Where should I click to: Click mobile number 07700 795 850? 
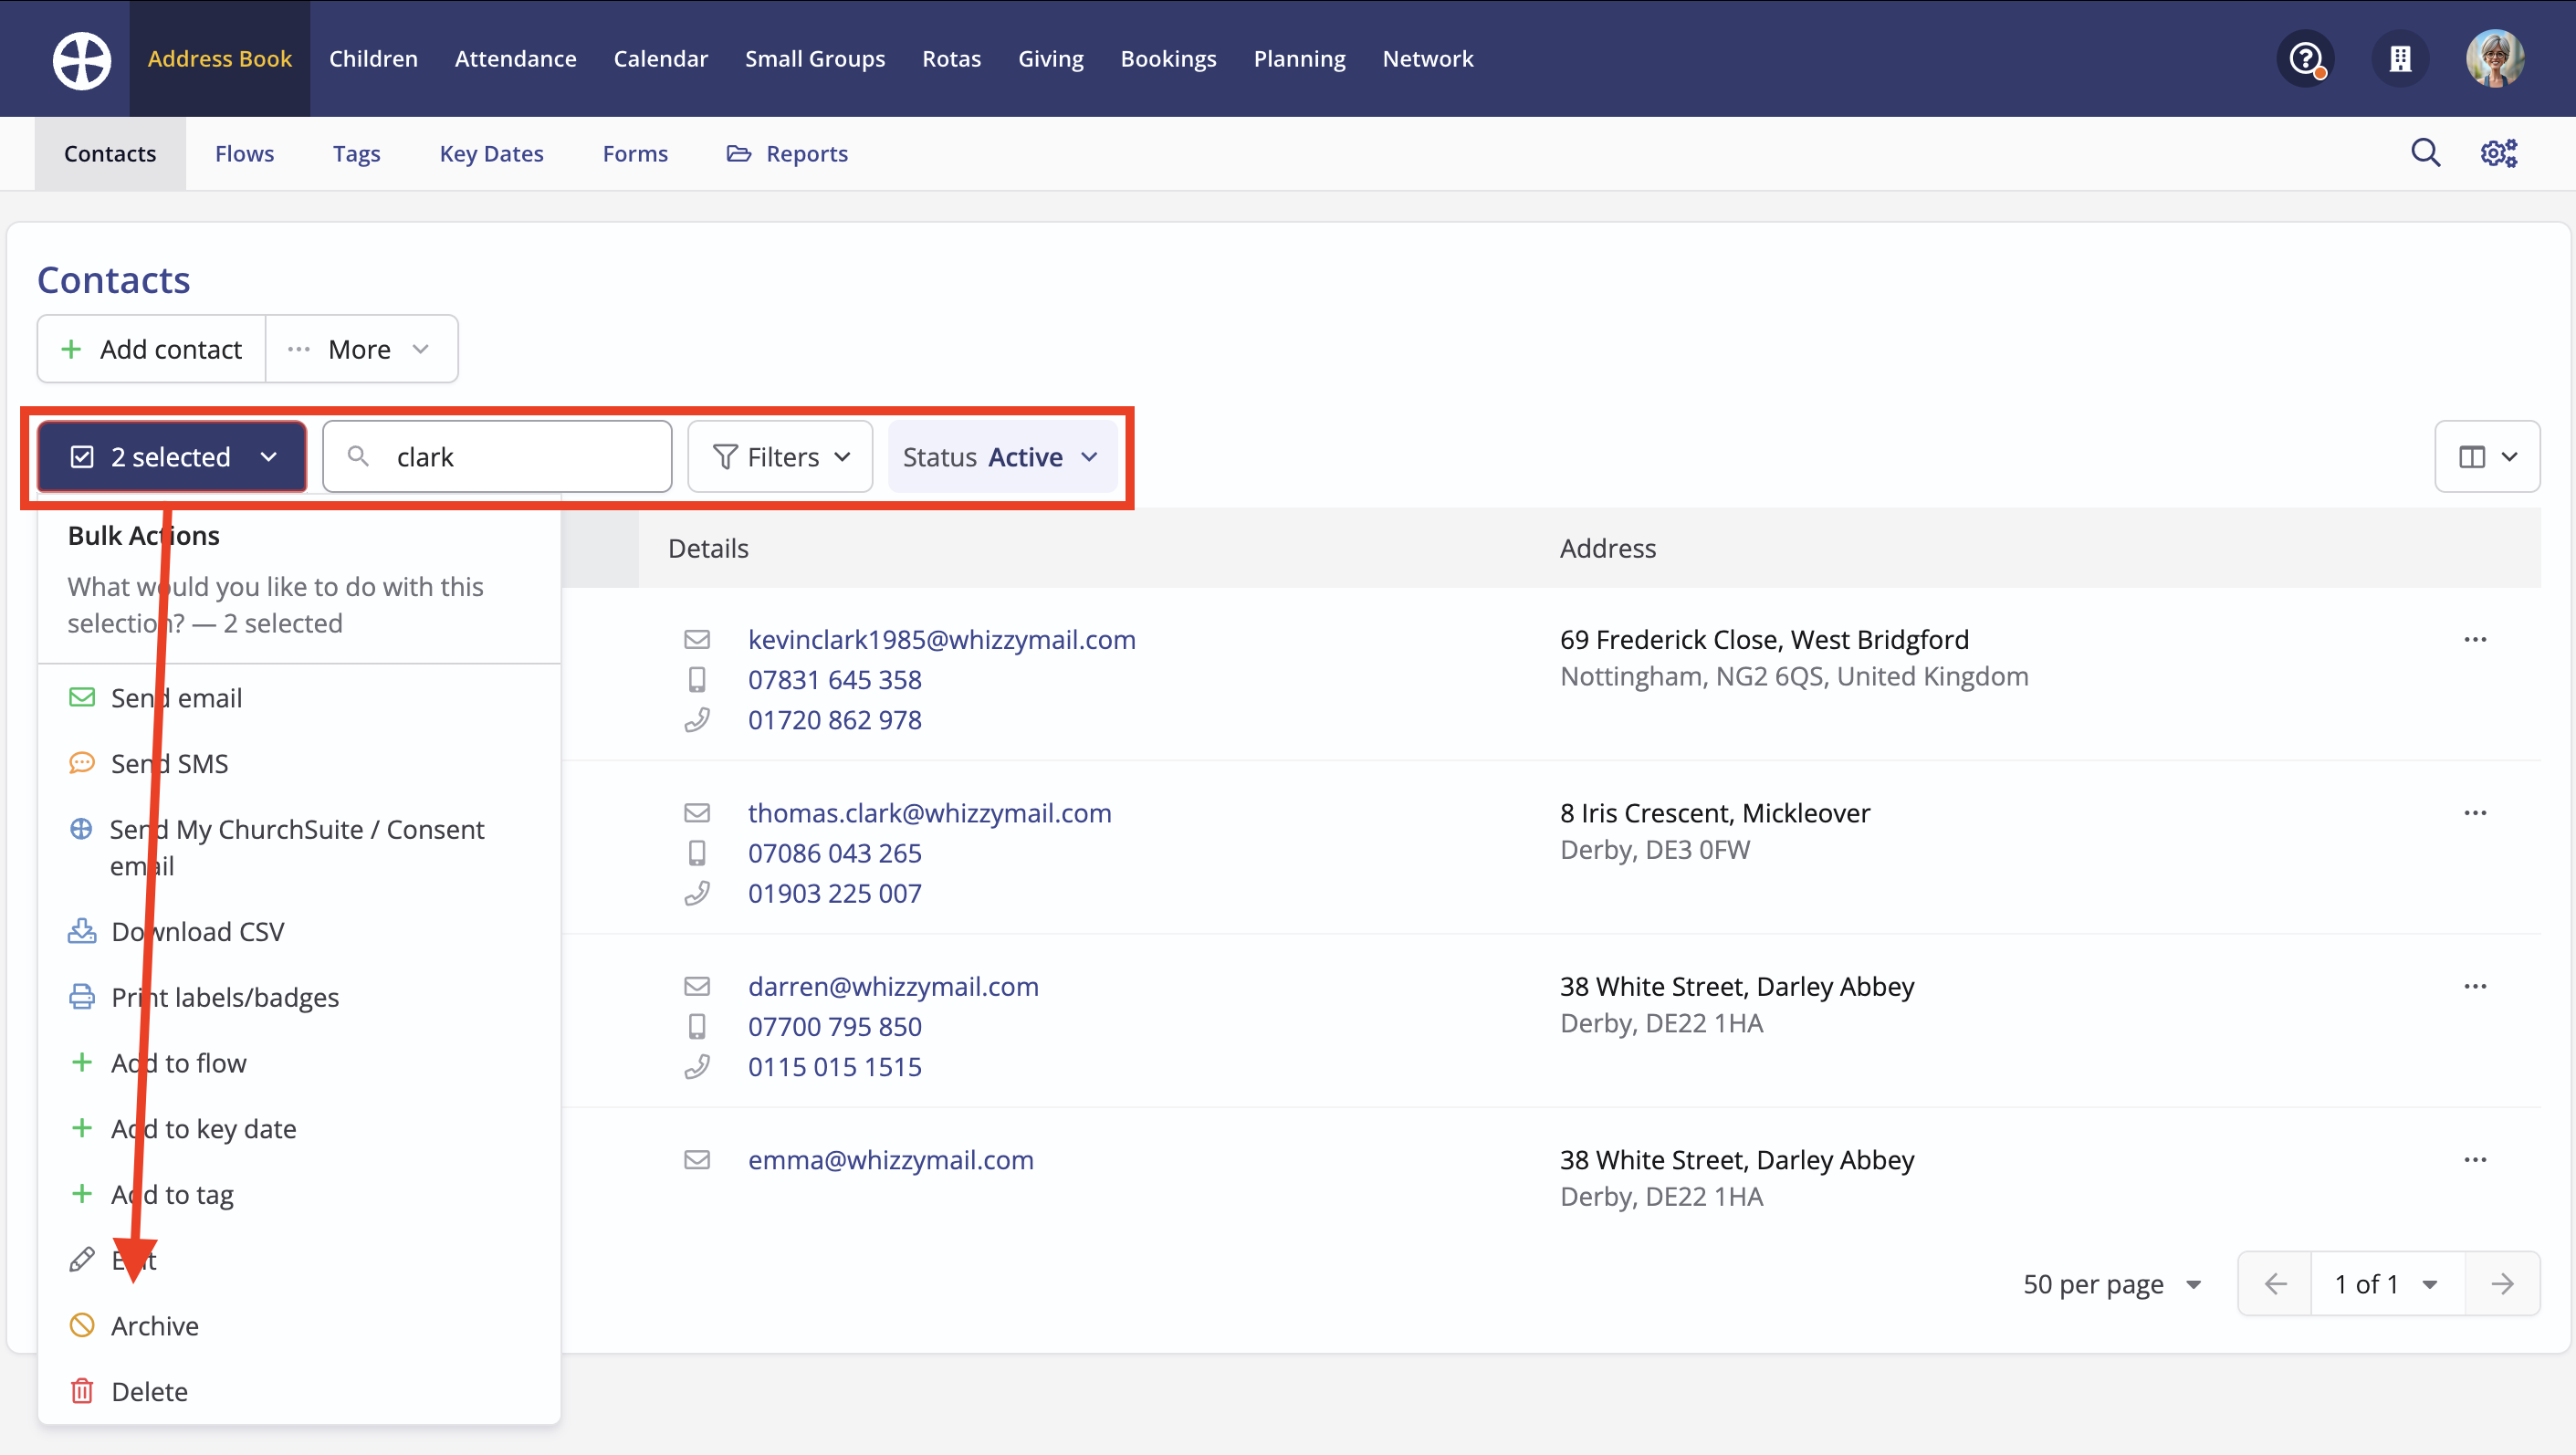tap(834, 1026)
